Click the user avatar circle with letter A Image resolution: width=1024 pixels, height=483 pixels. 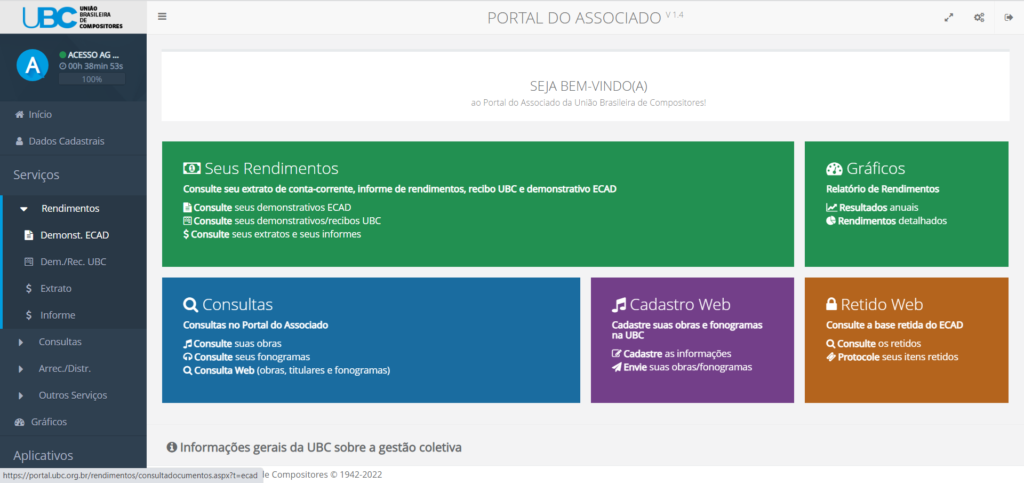(x=33, y=65)
